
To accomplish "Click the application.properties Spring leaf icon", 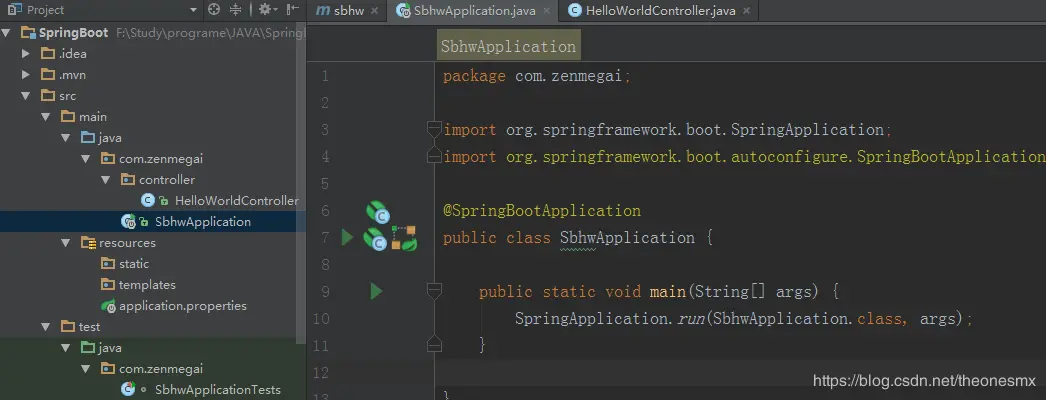I will (108, 306).
